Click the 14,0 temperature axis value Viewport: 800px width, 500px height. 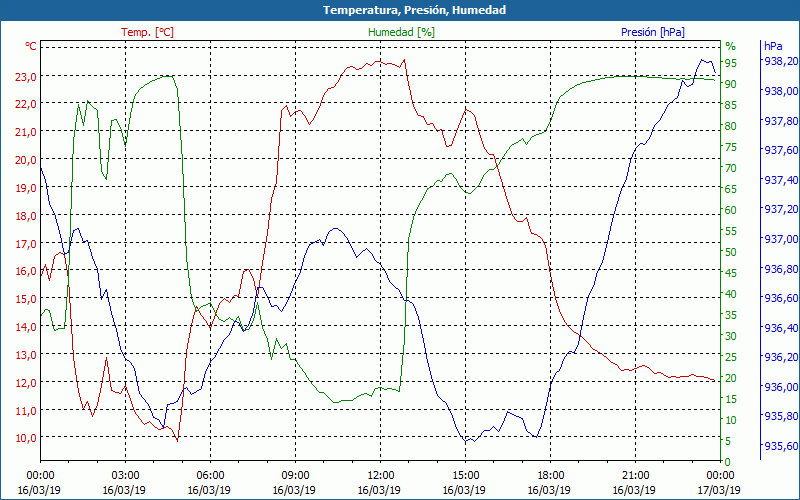[27, 327]
